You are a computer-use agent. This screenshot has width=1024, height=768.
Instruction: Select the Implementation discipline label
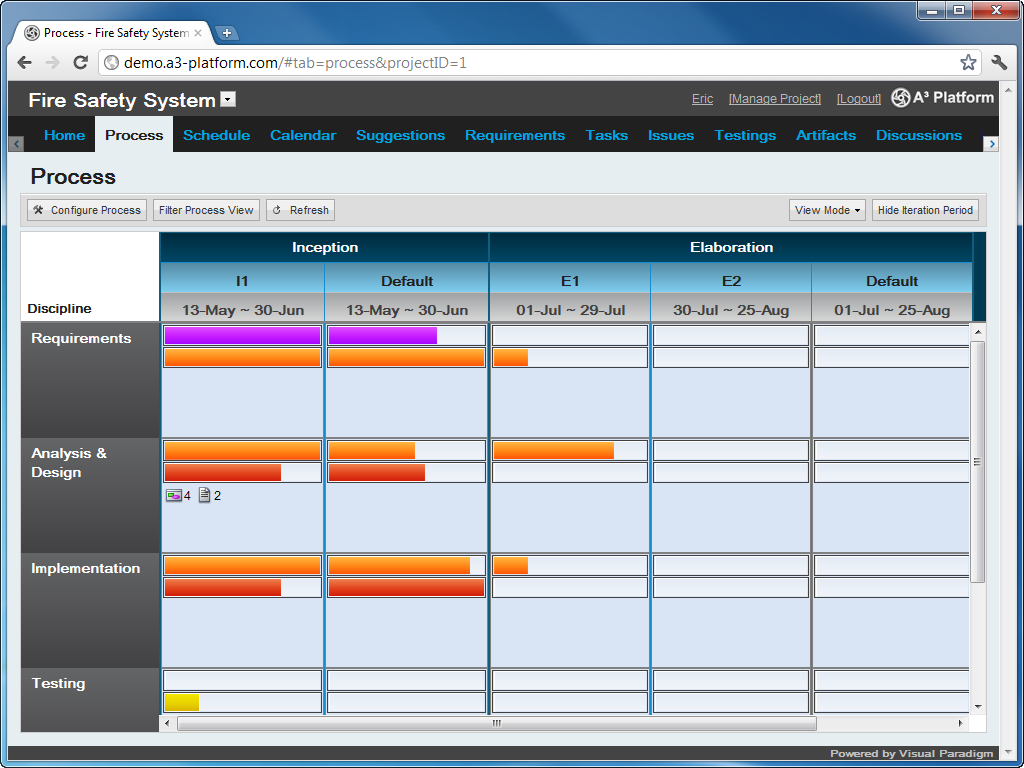tap(86, 568)
